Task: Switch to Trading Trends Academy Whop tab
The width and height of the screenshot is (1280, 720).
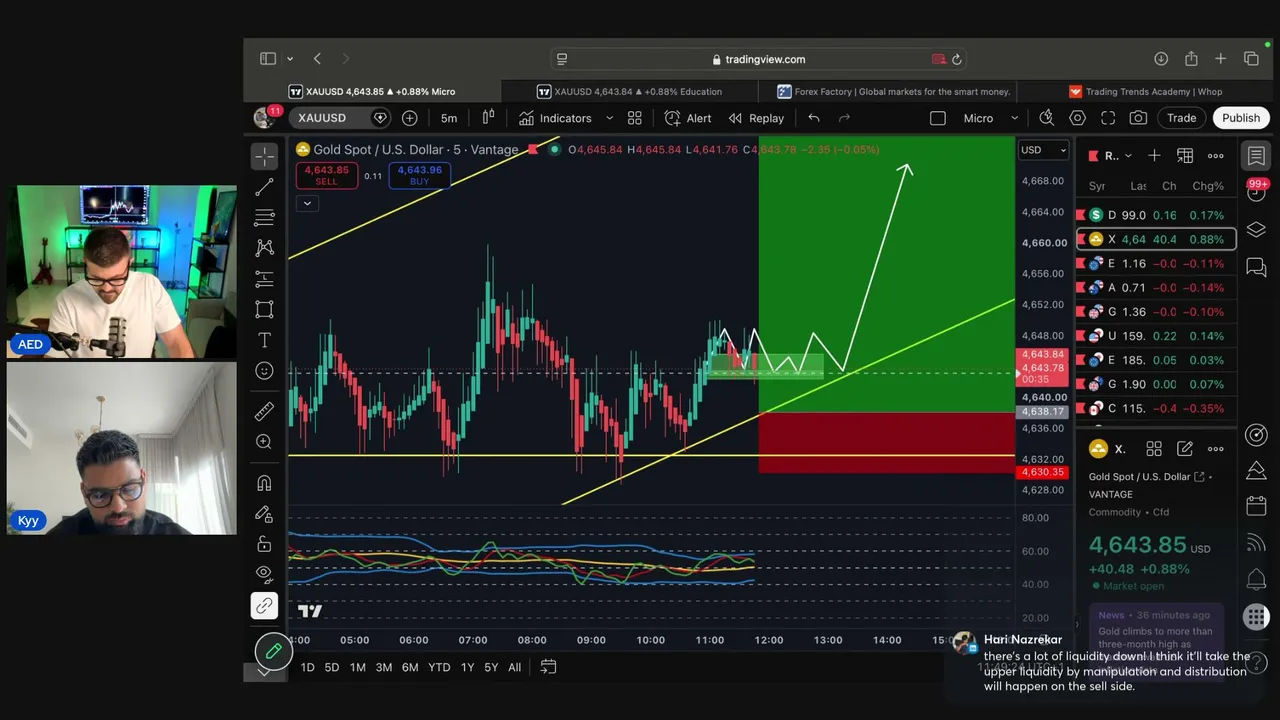Action: (1145, 91)
